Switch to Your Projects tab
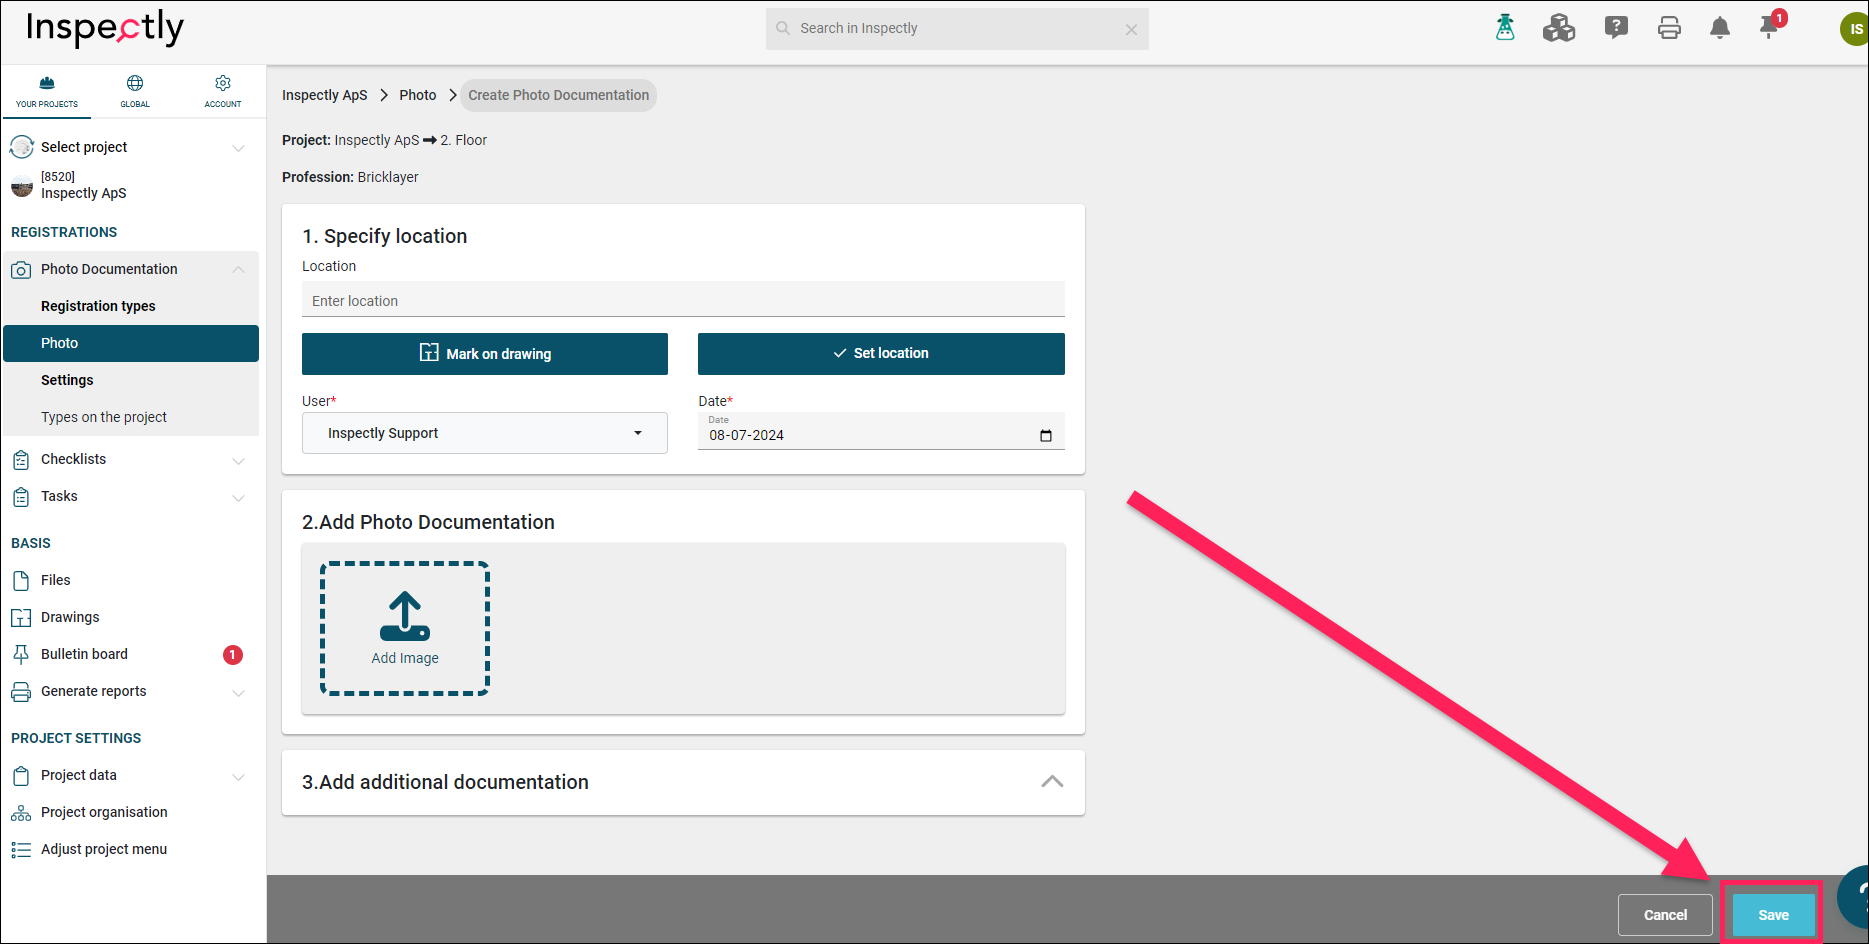Viewport: 1869px width, 944px height. point(47,92)
